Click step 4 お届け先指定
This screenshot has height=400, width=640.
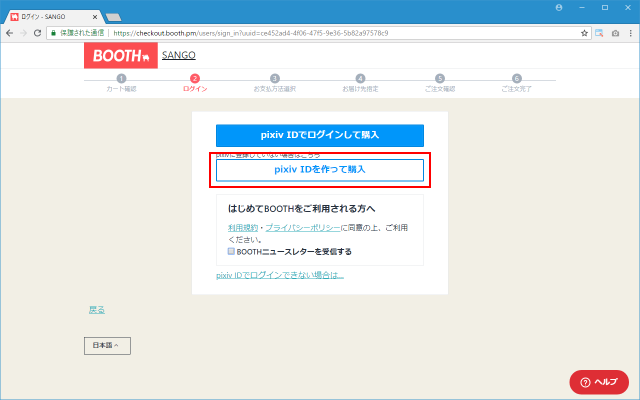click(360, 83)
